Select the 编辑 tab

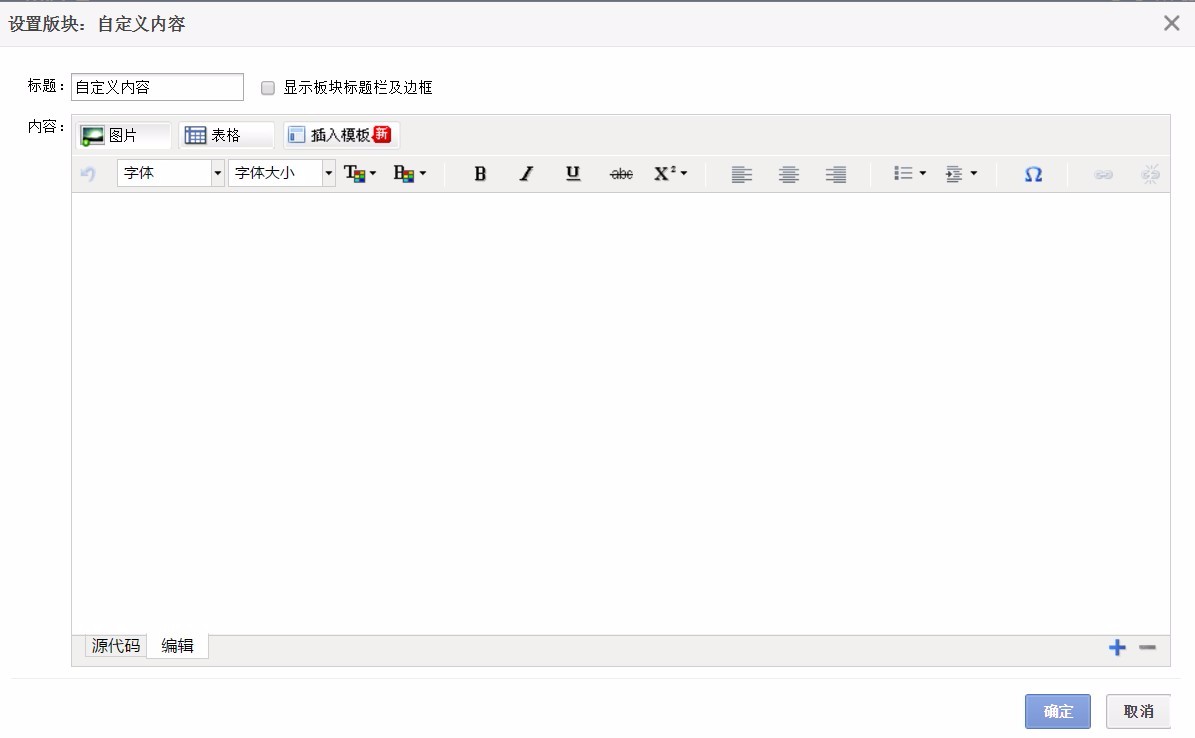[177, 646]
